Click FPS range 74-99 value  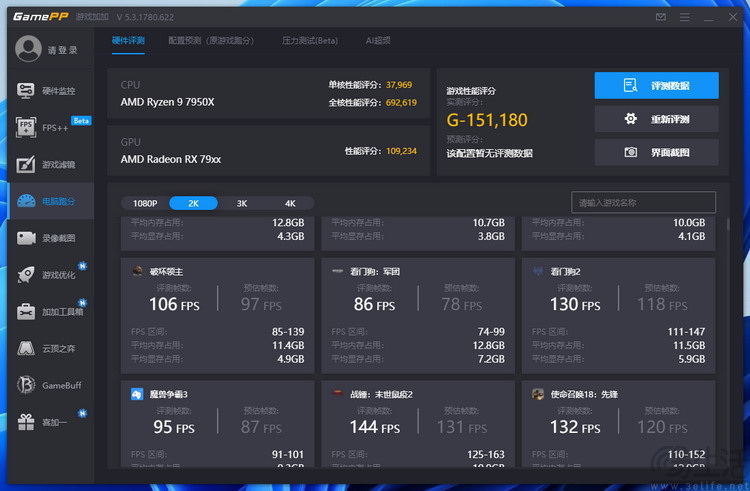(491, 331)
